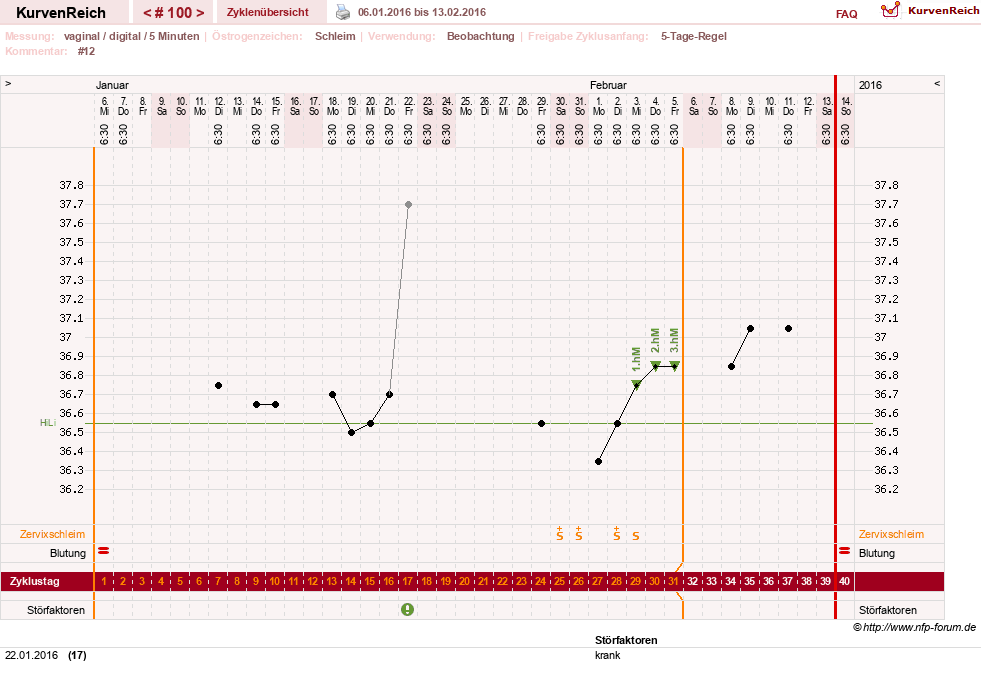The image size is (981, 679).
Task: Go to next chart with right angle bracket
Action: coord(200,13)
